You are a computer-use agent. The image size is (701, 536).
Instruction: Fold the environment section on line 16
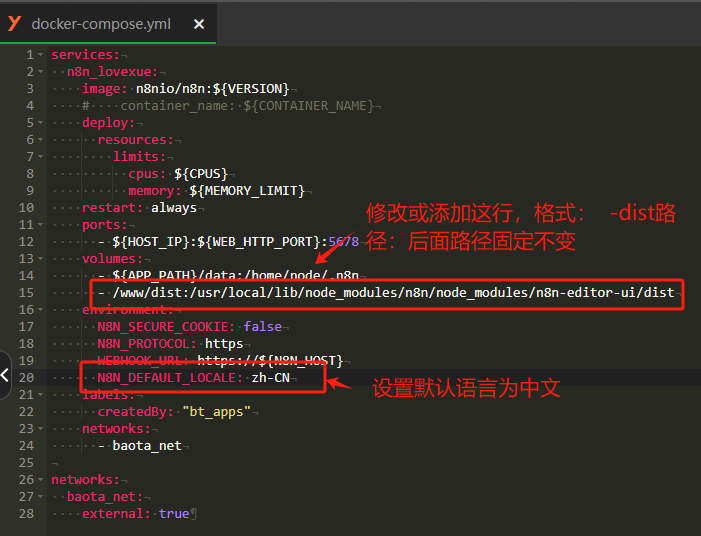[41, 309]
